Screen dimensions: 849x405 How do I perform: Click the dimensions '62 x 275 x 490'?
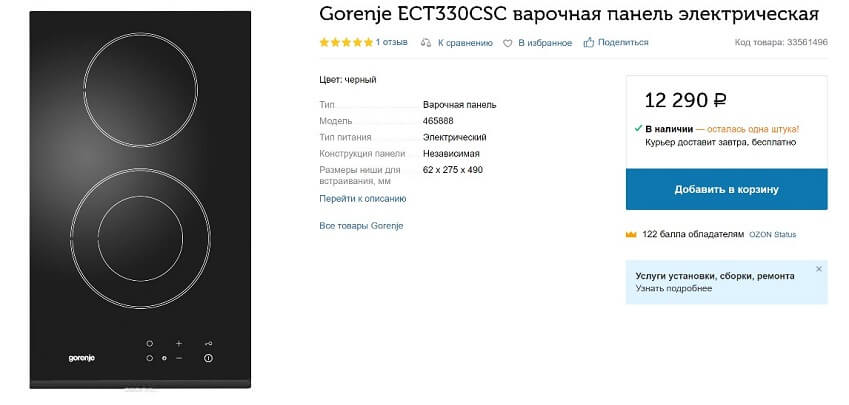pyautogui.click(x=453, y=169)
